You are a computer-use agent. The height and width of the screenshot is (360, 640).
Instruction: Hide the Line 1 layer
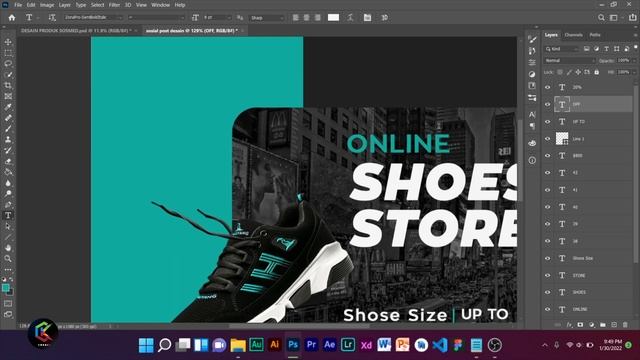(548, 139)
